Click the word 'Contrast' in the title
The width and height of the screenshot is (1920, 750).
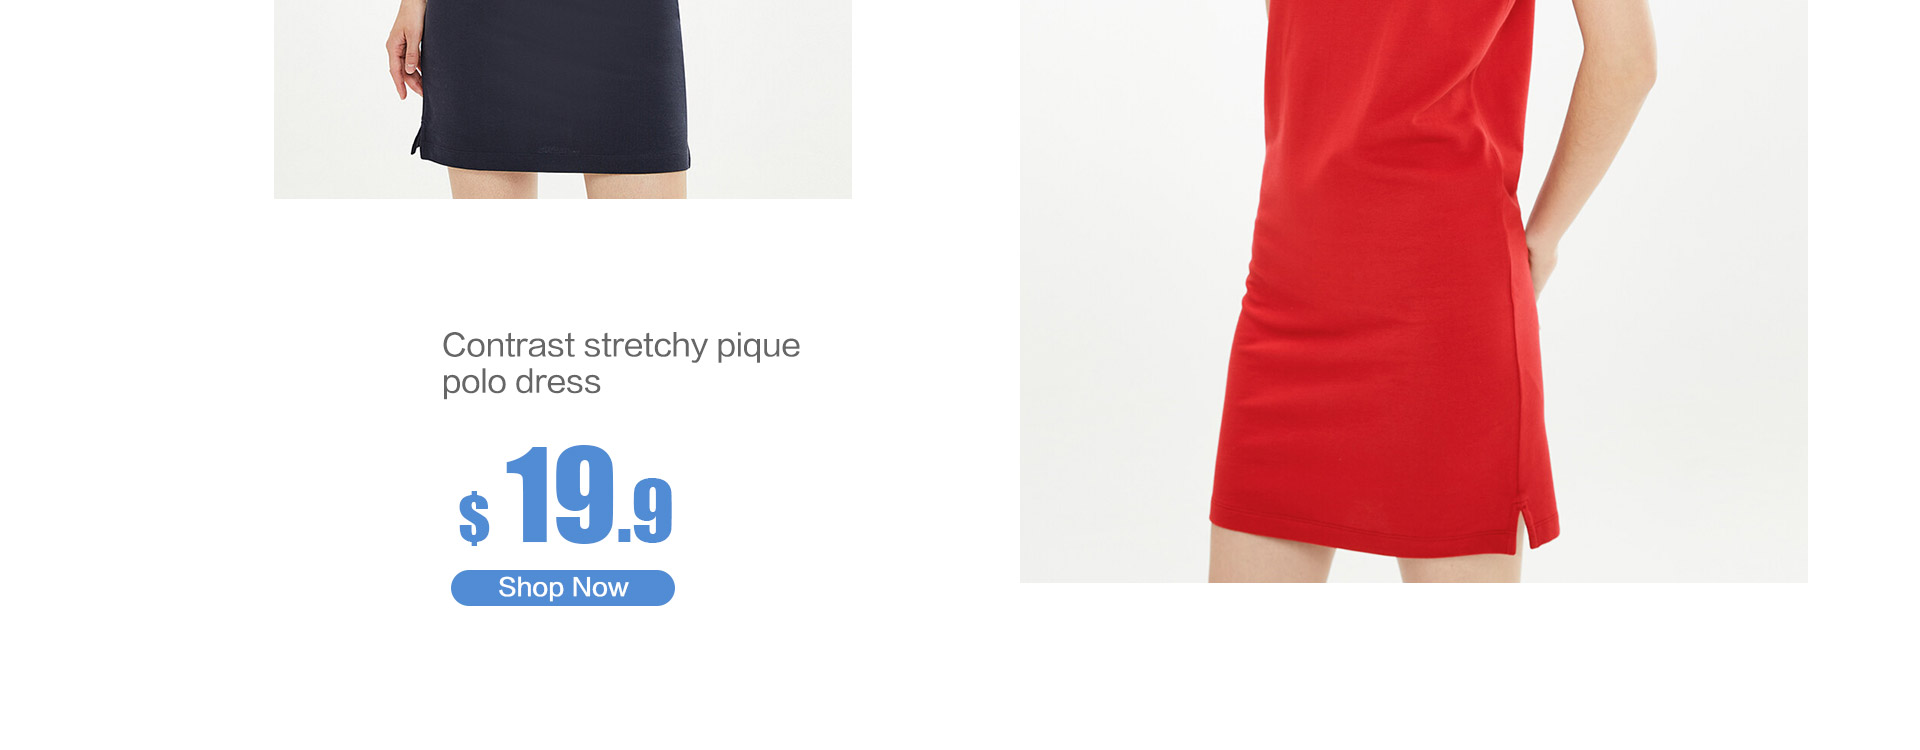[x=508, y=345]
